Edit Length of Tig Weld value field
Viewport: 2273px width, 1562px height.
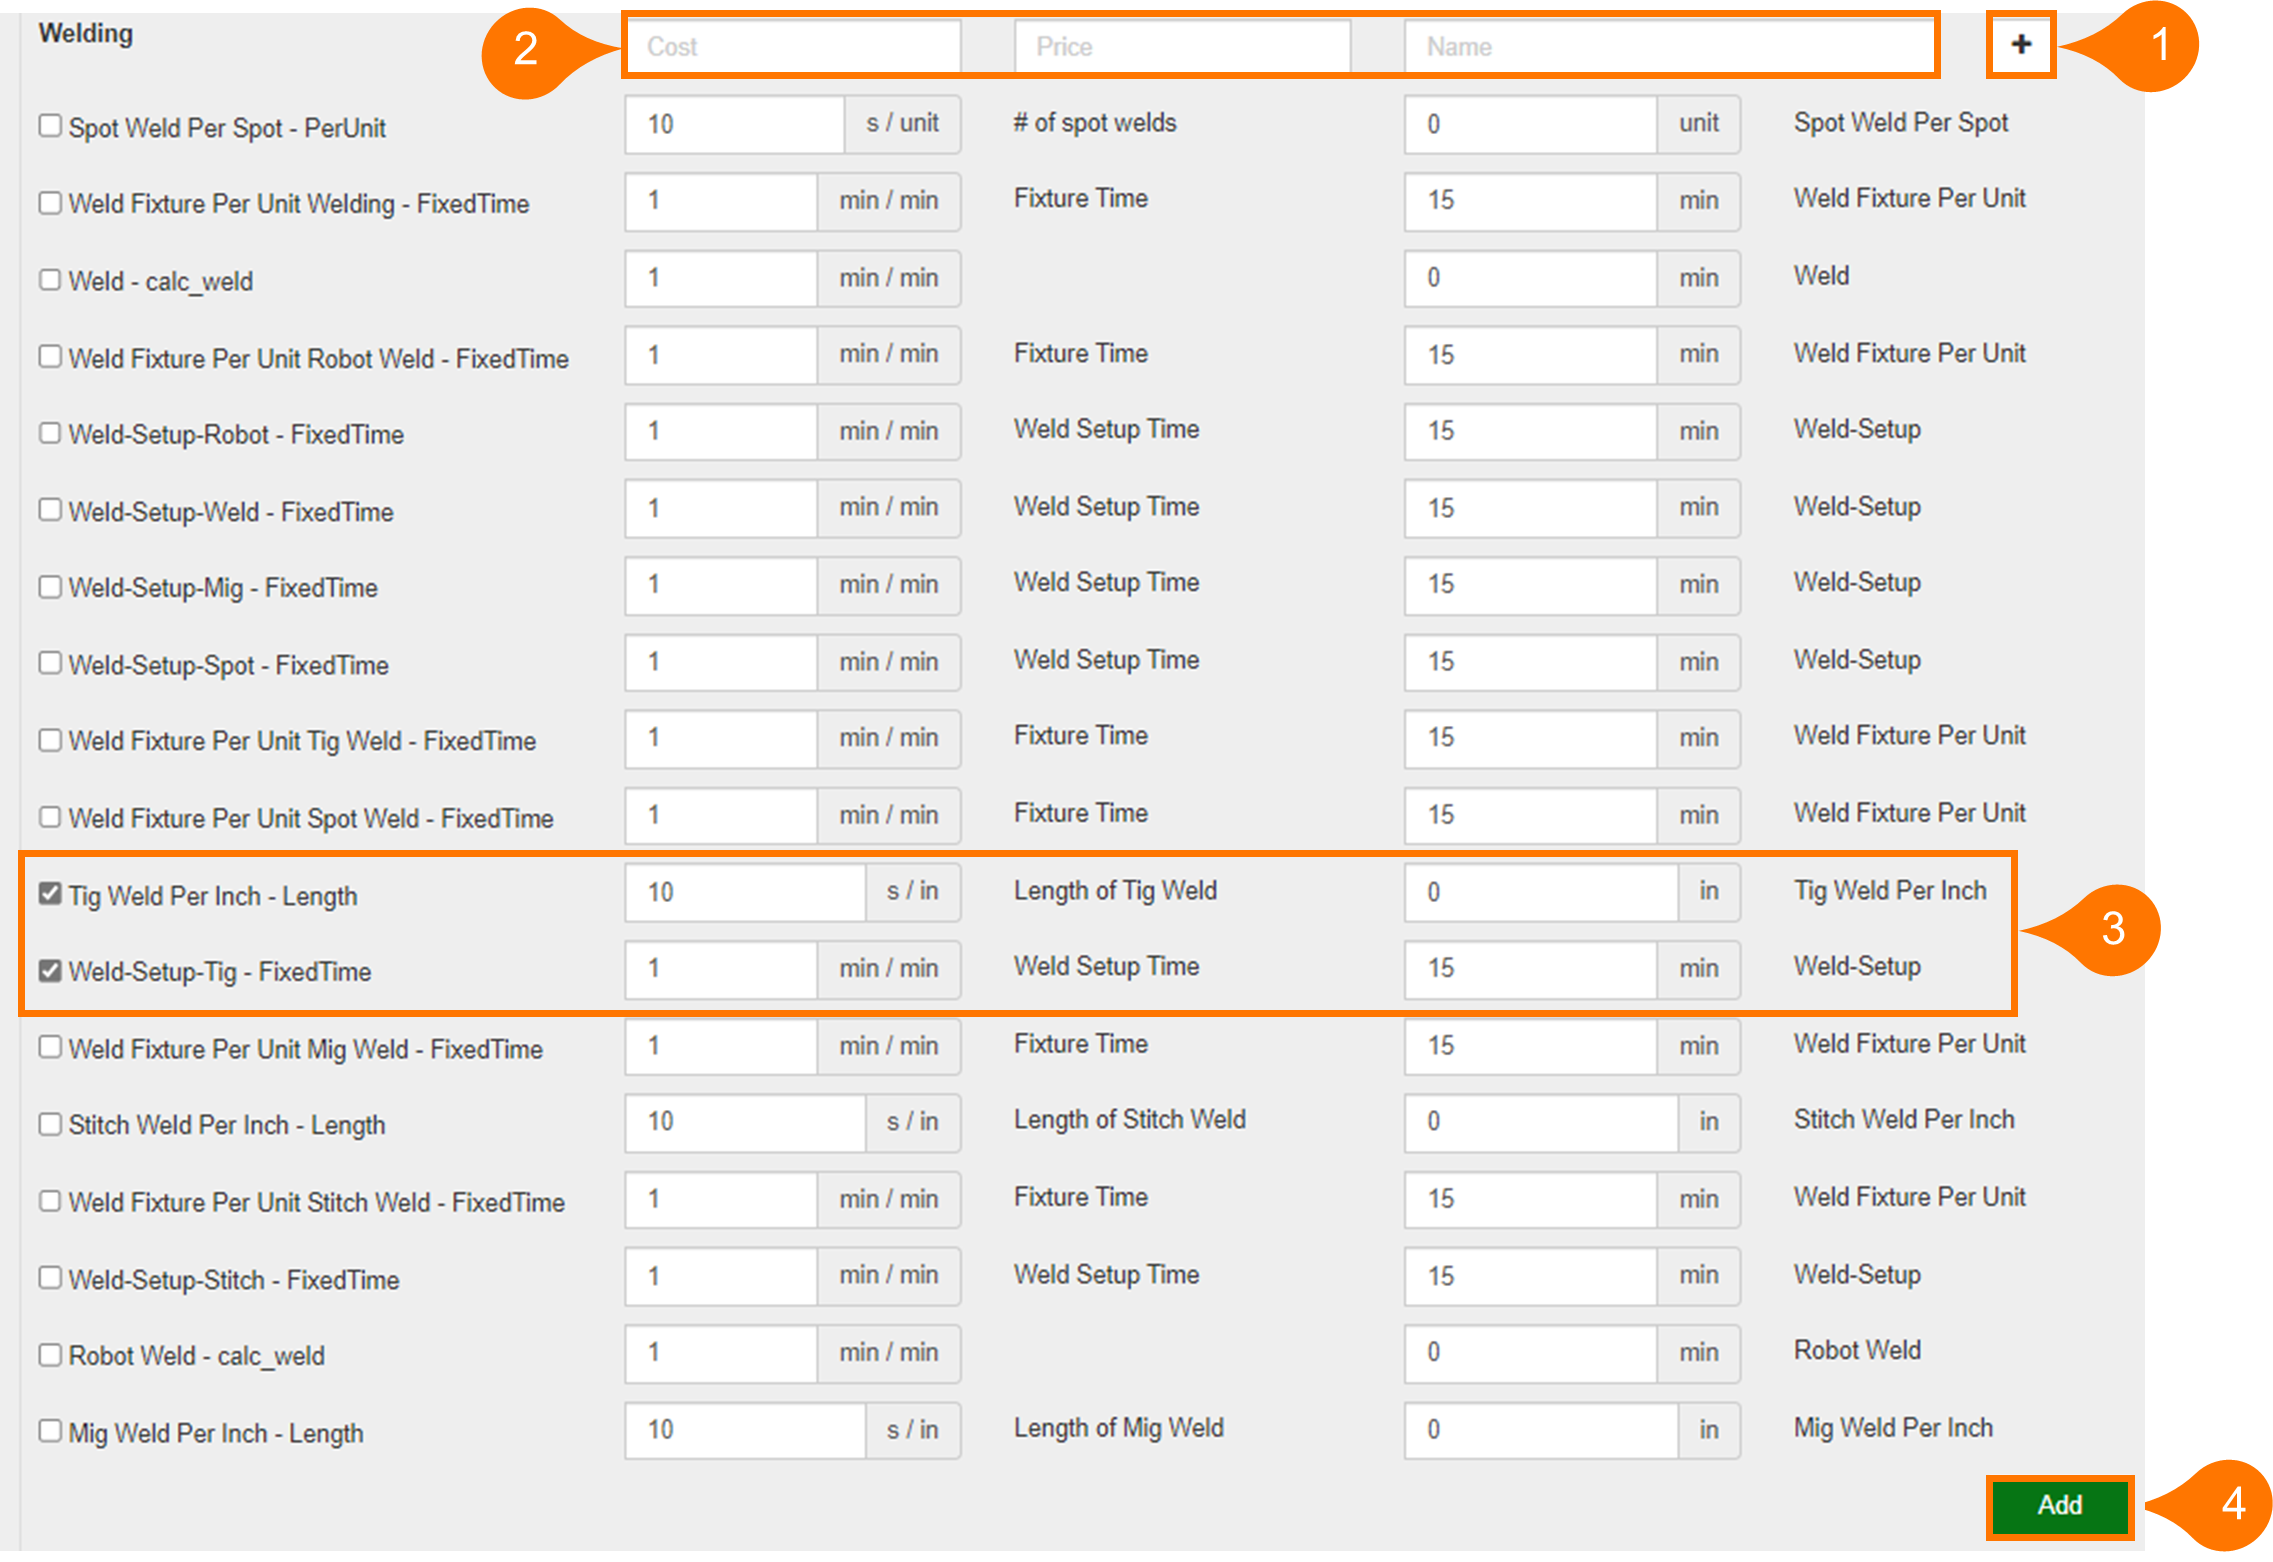[1540, 892]
